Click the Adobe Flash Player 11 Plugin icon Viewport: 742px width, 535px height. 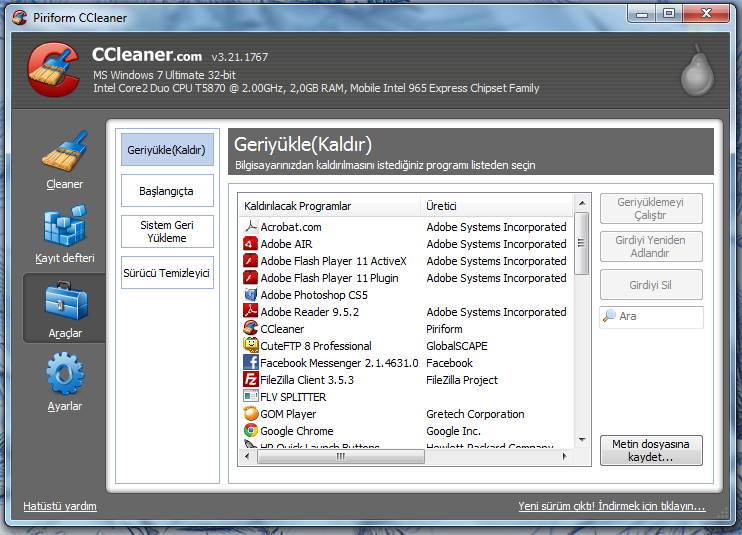(x=250, y=278)
